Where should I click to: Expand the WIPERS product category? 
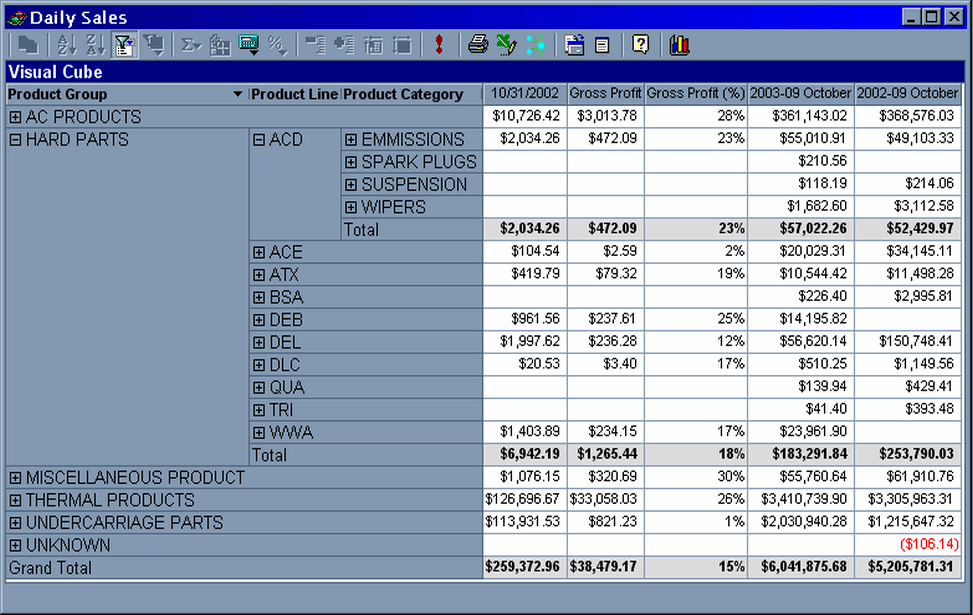click(351, 208)
